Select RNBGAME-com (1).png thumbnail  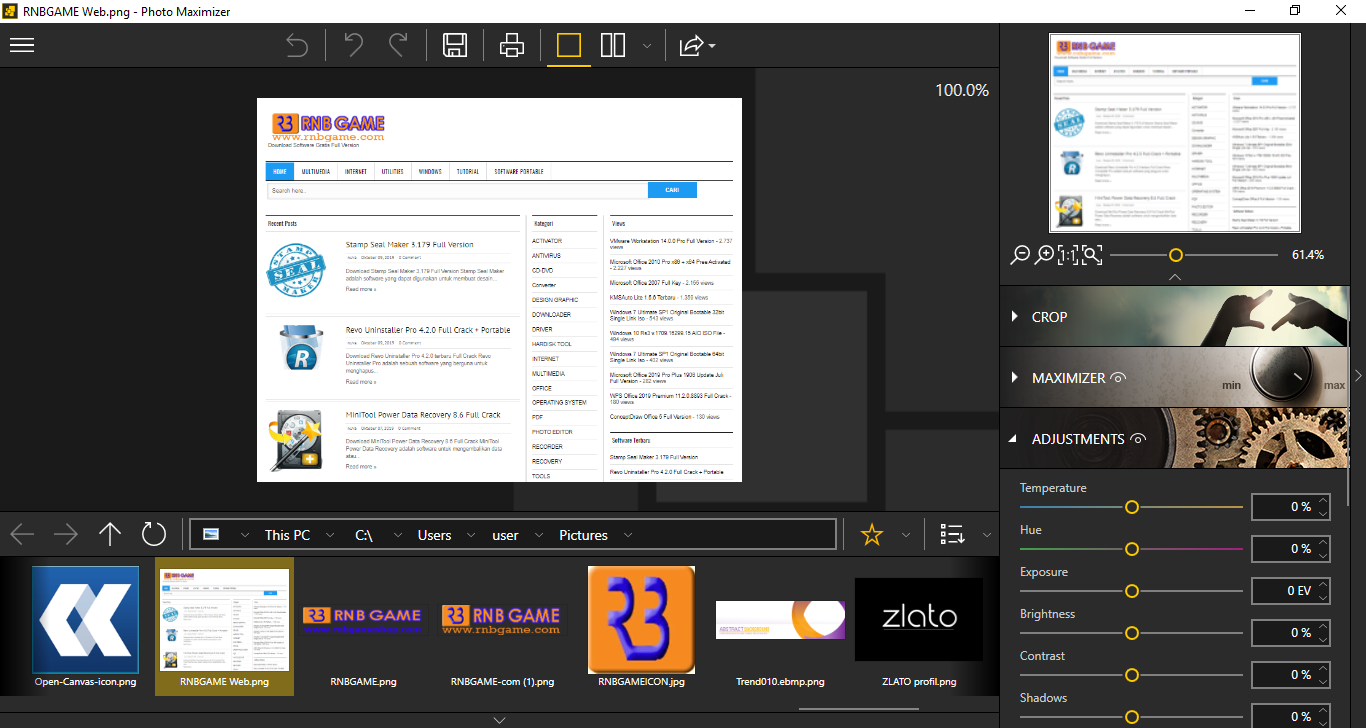[x=502, y=627]
